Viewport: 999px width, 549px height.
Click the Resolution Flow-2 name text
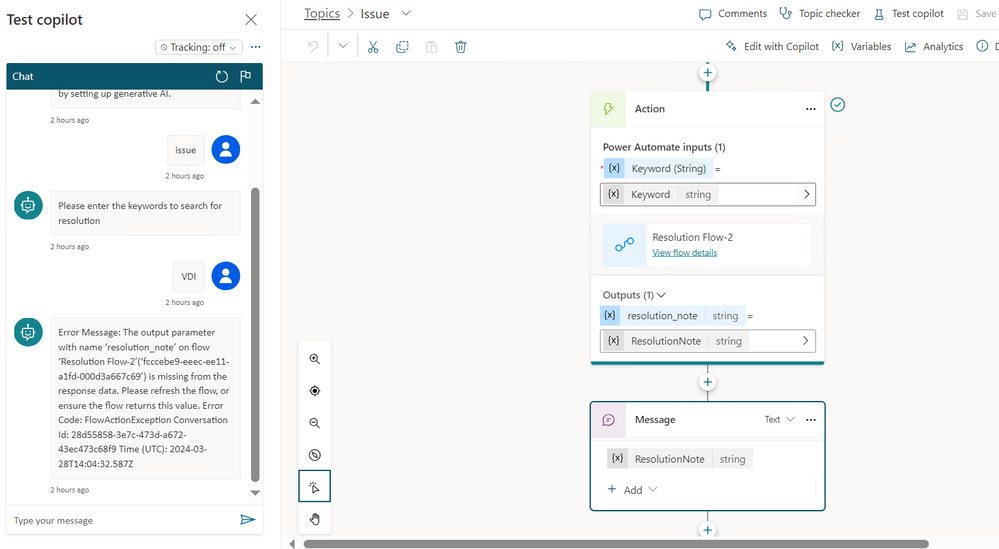[693, 237]
